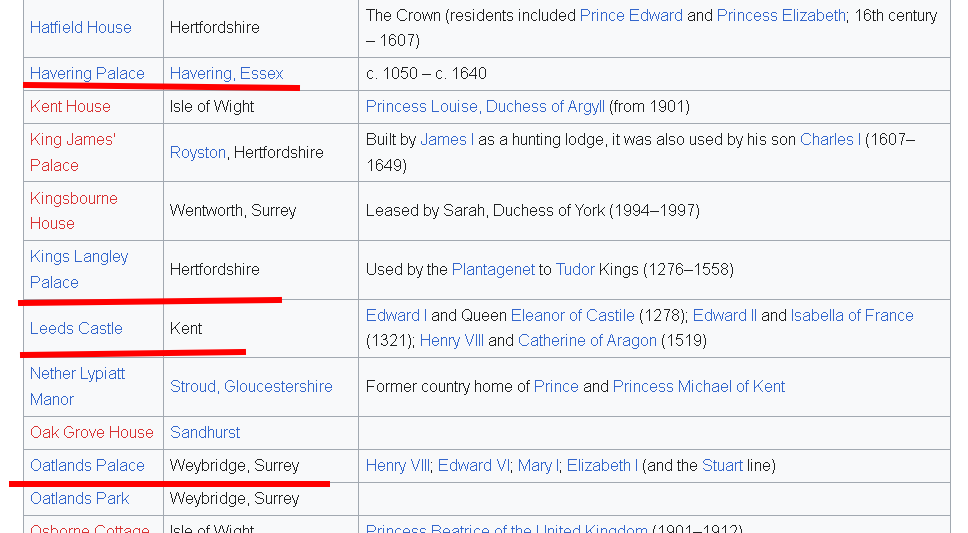Follow the James I link
The image size is (968, 533).
pyautogui.click(x=447, y=140)
